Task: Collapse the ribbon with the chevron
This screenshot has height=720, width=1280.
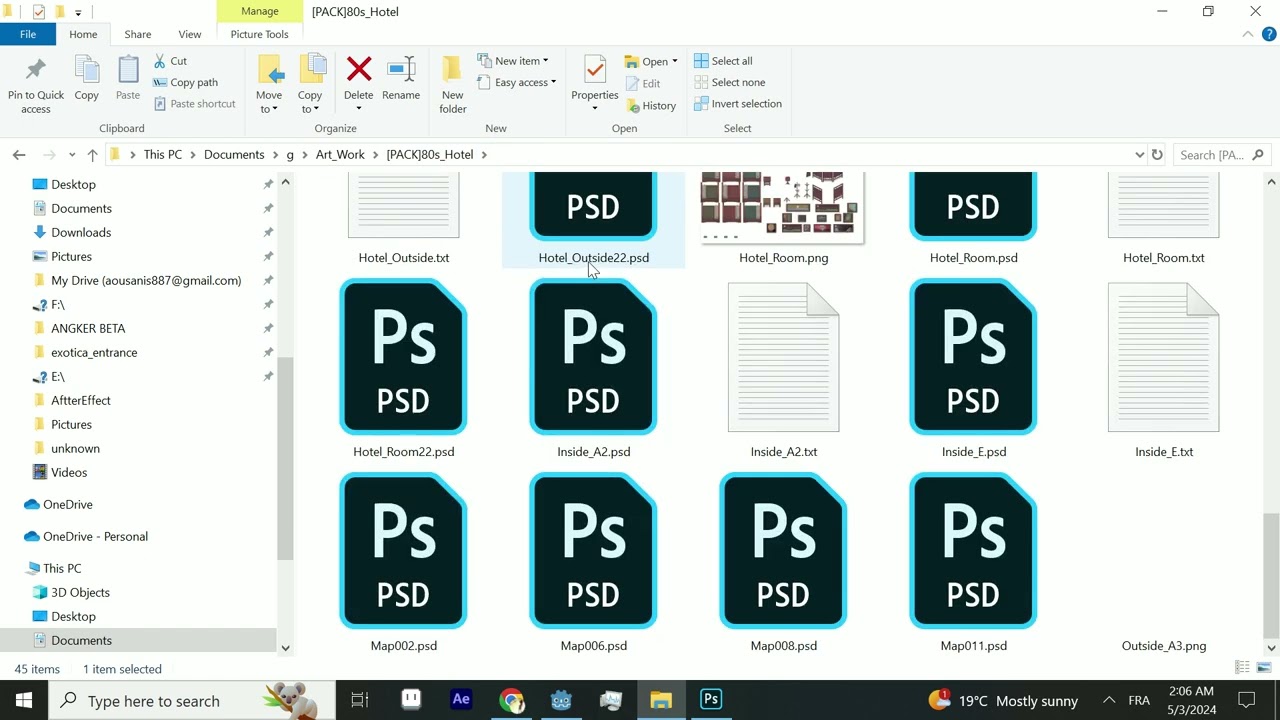Action: coord(1248,34)
